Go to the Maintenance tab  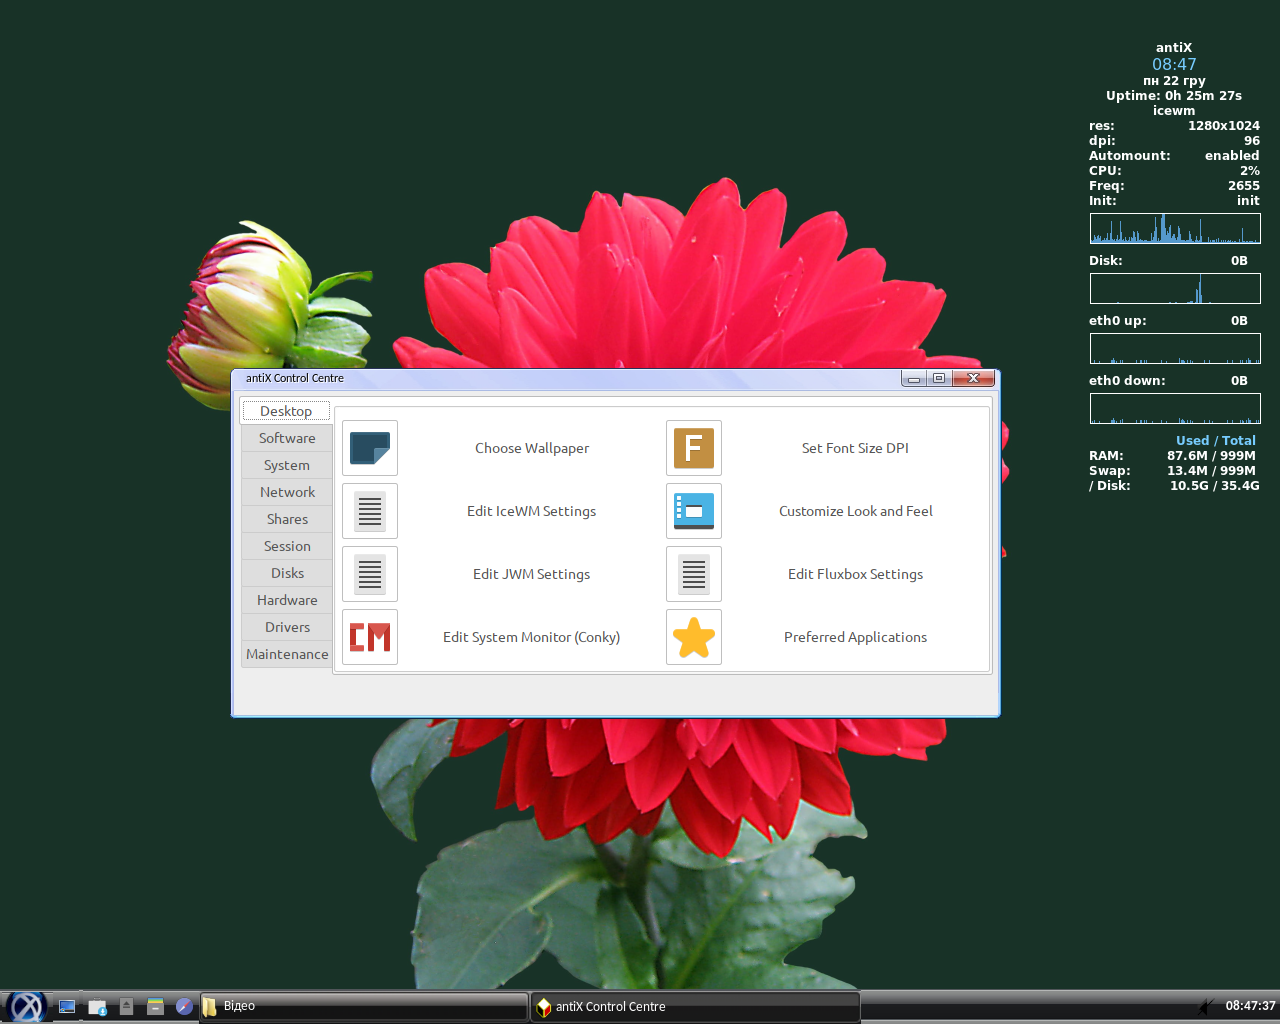point(287,654)
